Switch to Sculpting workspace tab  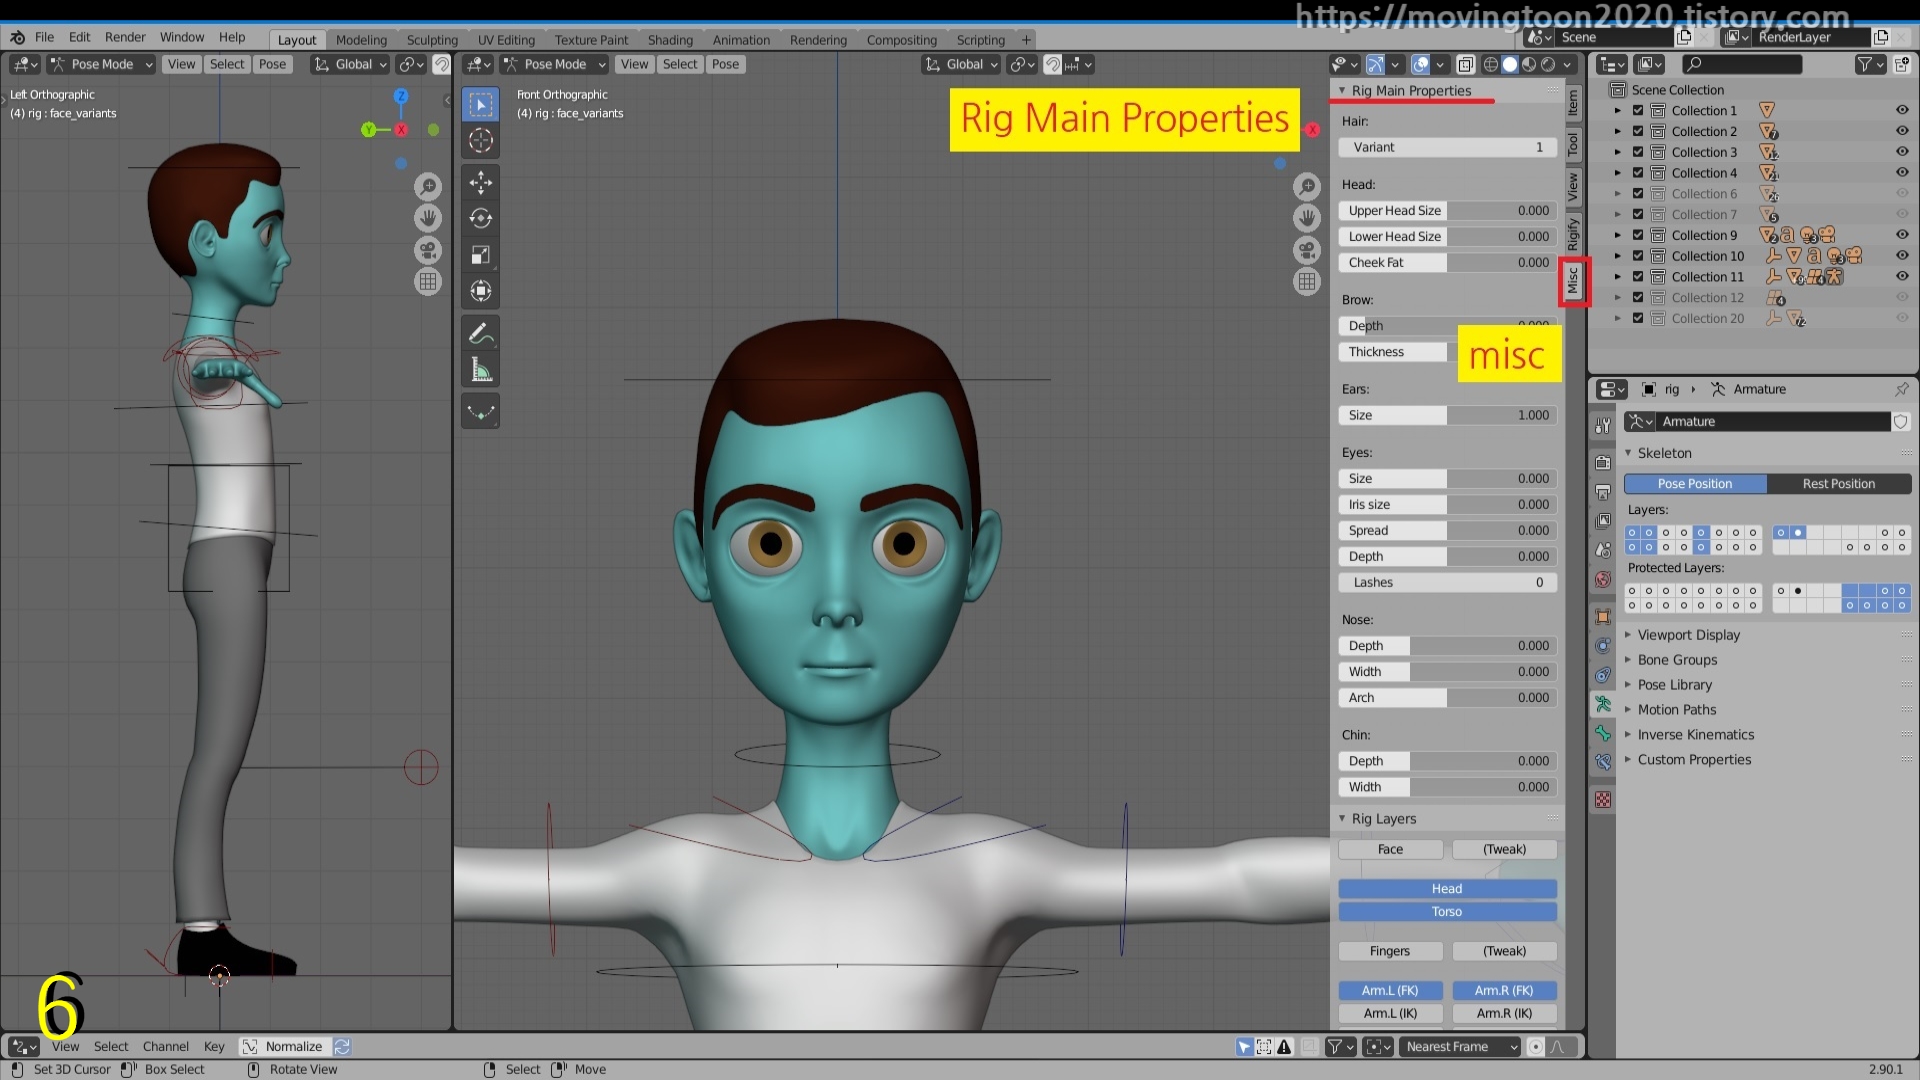432,40
